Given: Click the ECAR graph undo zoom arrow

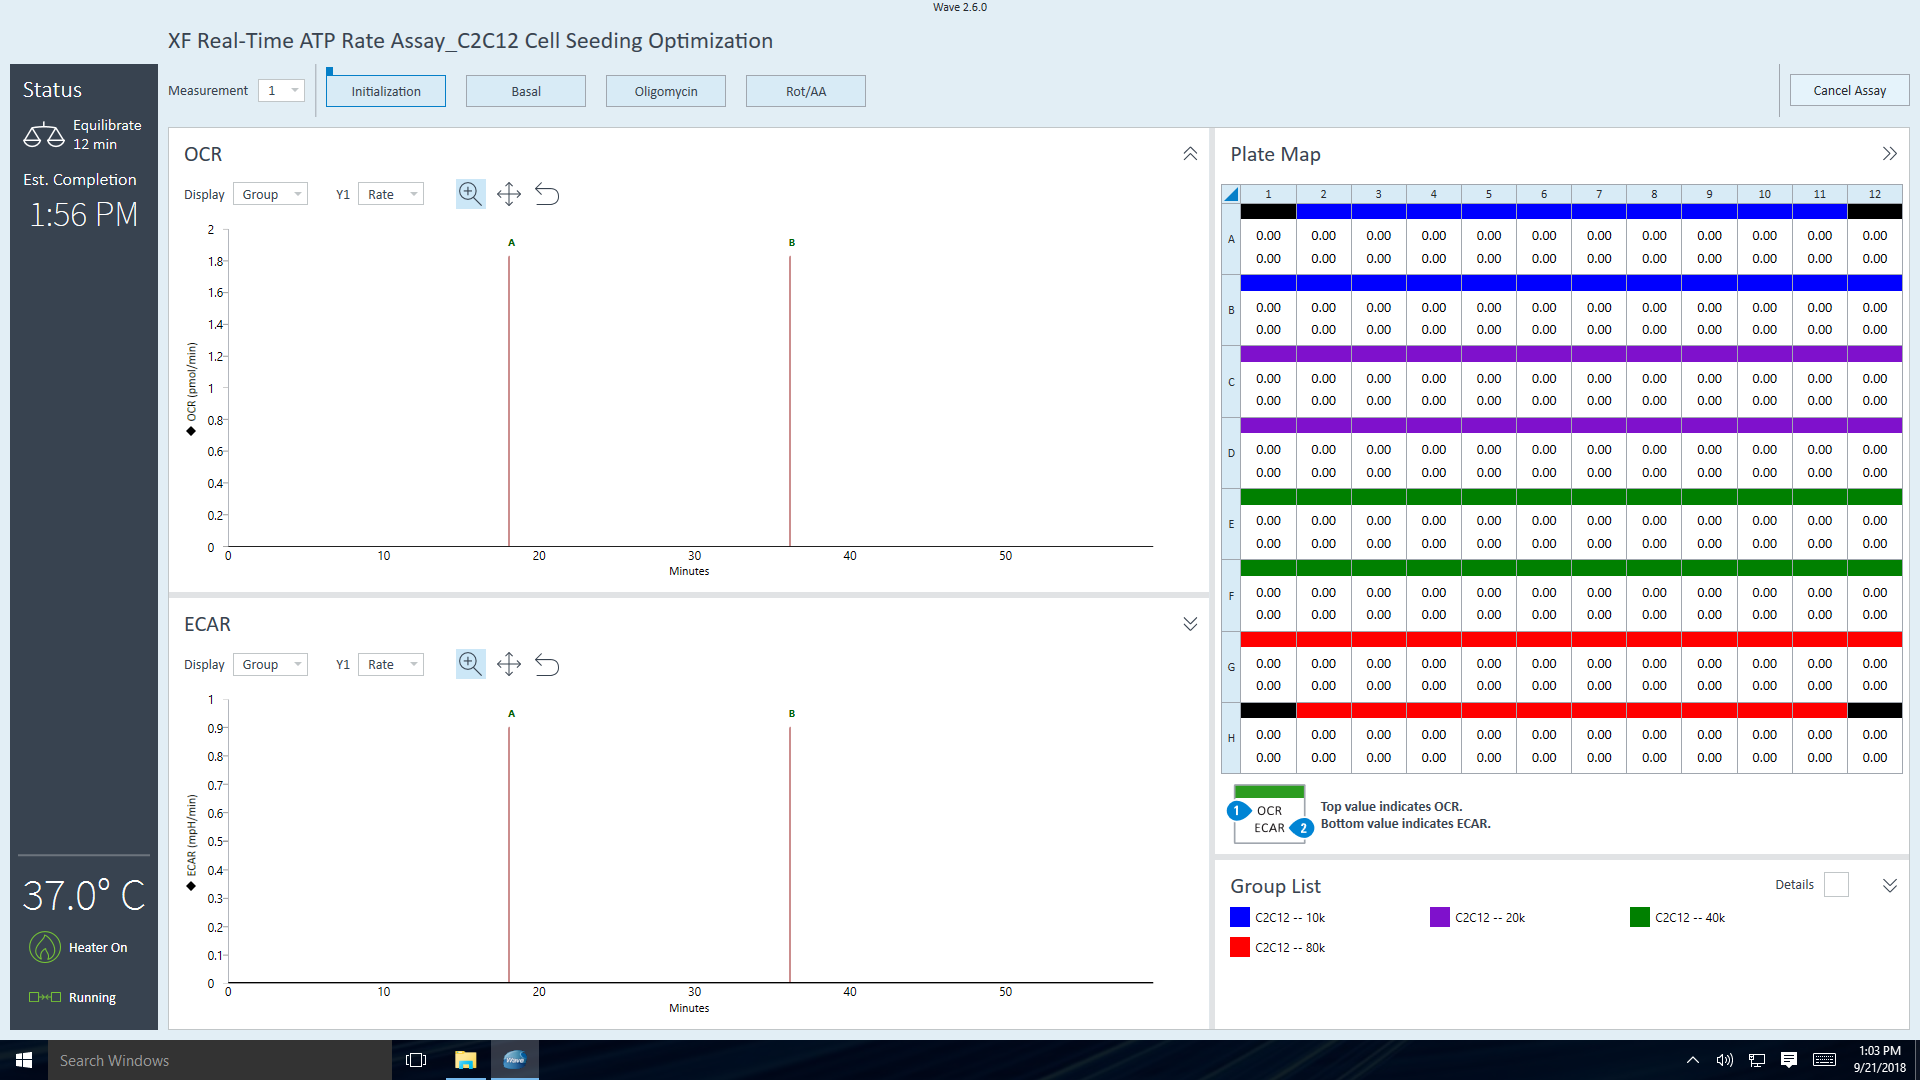Looking at the screenshot, I should pyautogui.click(x=547, y=664).
